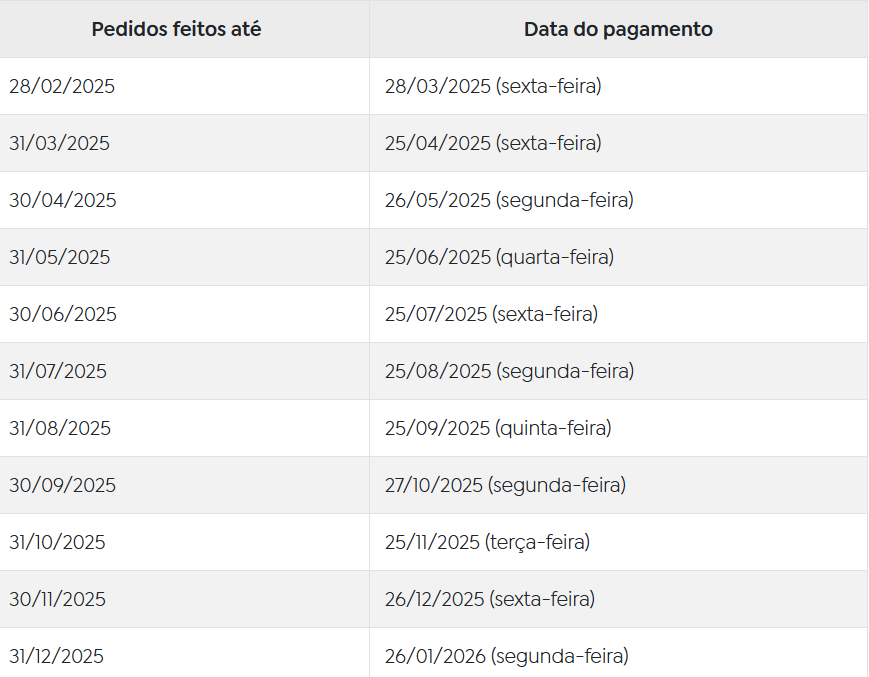This screenshot has width=869, height=677.
Task: Click the 30/09/2025 order date cell
Action: tap(184, 485)
